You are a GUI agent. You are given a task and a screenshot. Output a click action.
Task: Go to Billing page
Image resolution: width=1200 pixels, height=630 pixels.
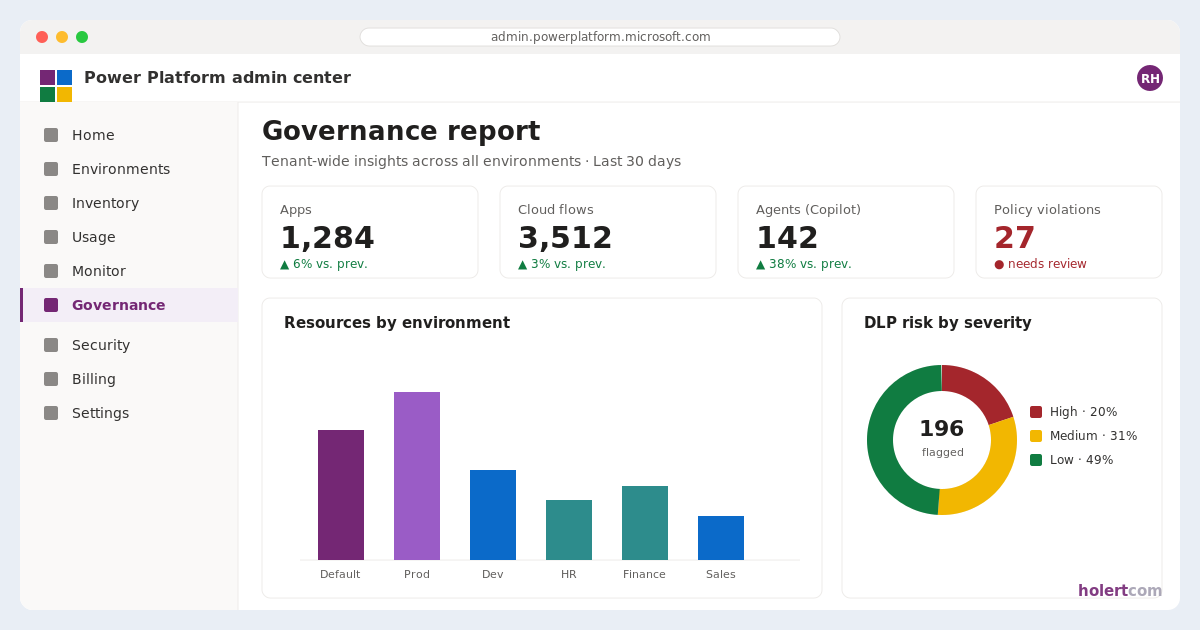129,379
